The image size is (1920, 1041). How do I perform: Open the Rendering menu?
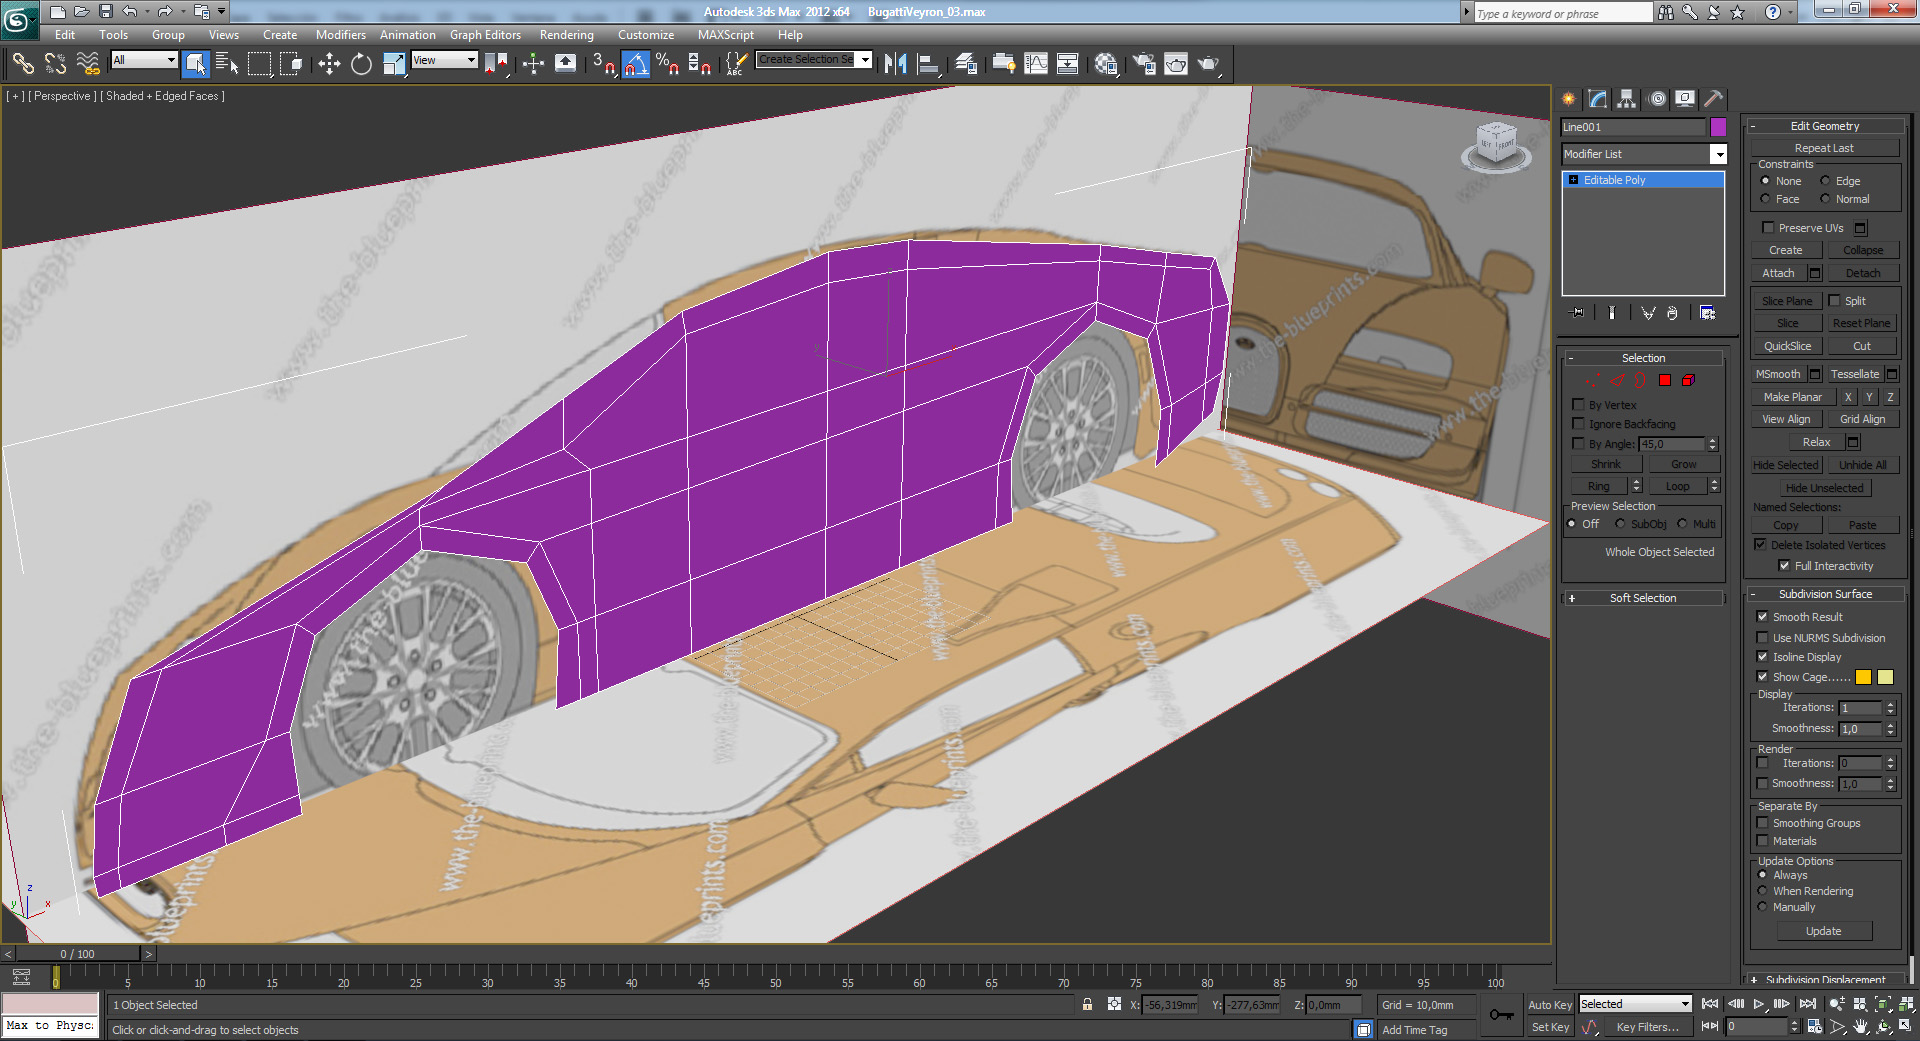click(x=566, y=35)
